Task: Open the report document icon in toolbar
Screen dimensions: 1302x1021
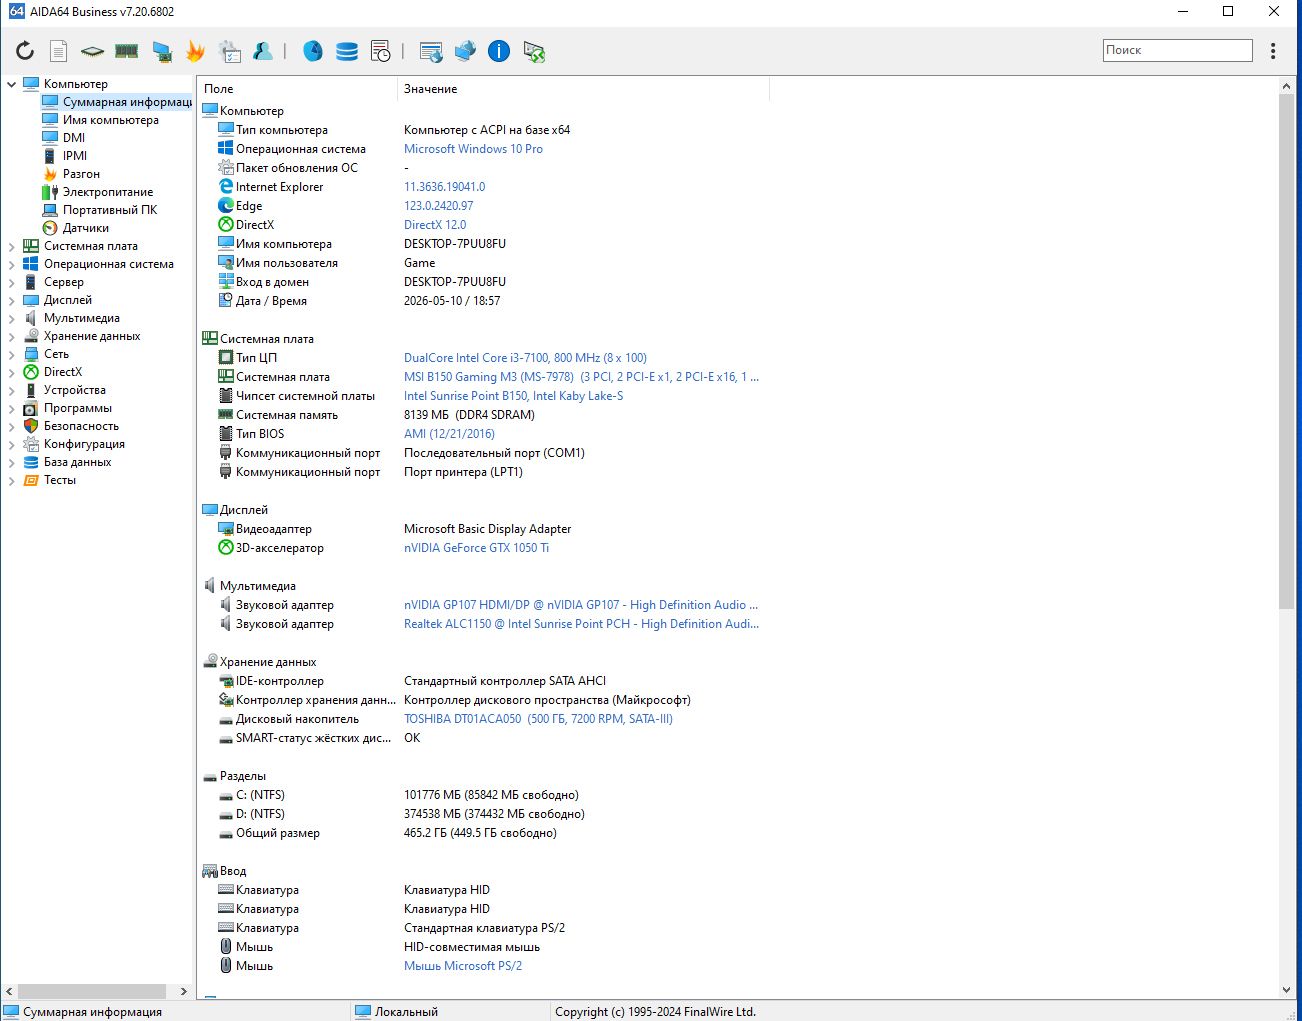Action: coord(59,51)
